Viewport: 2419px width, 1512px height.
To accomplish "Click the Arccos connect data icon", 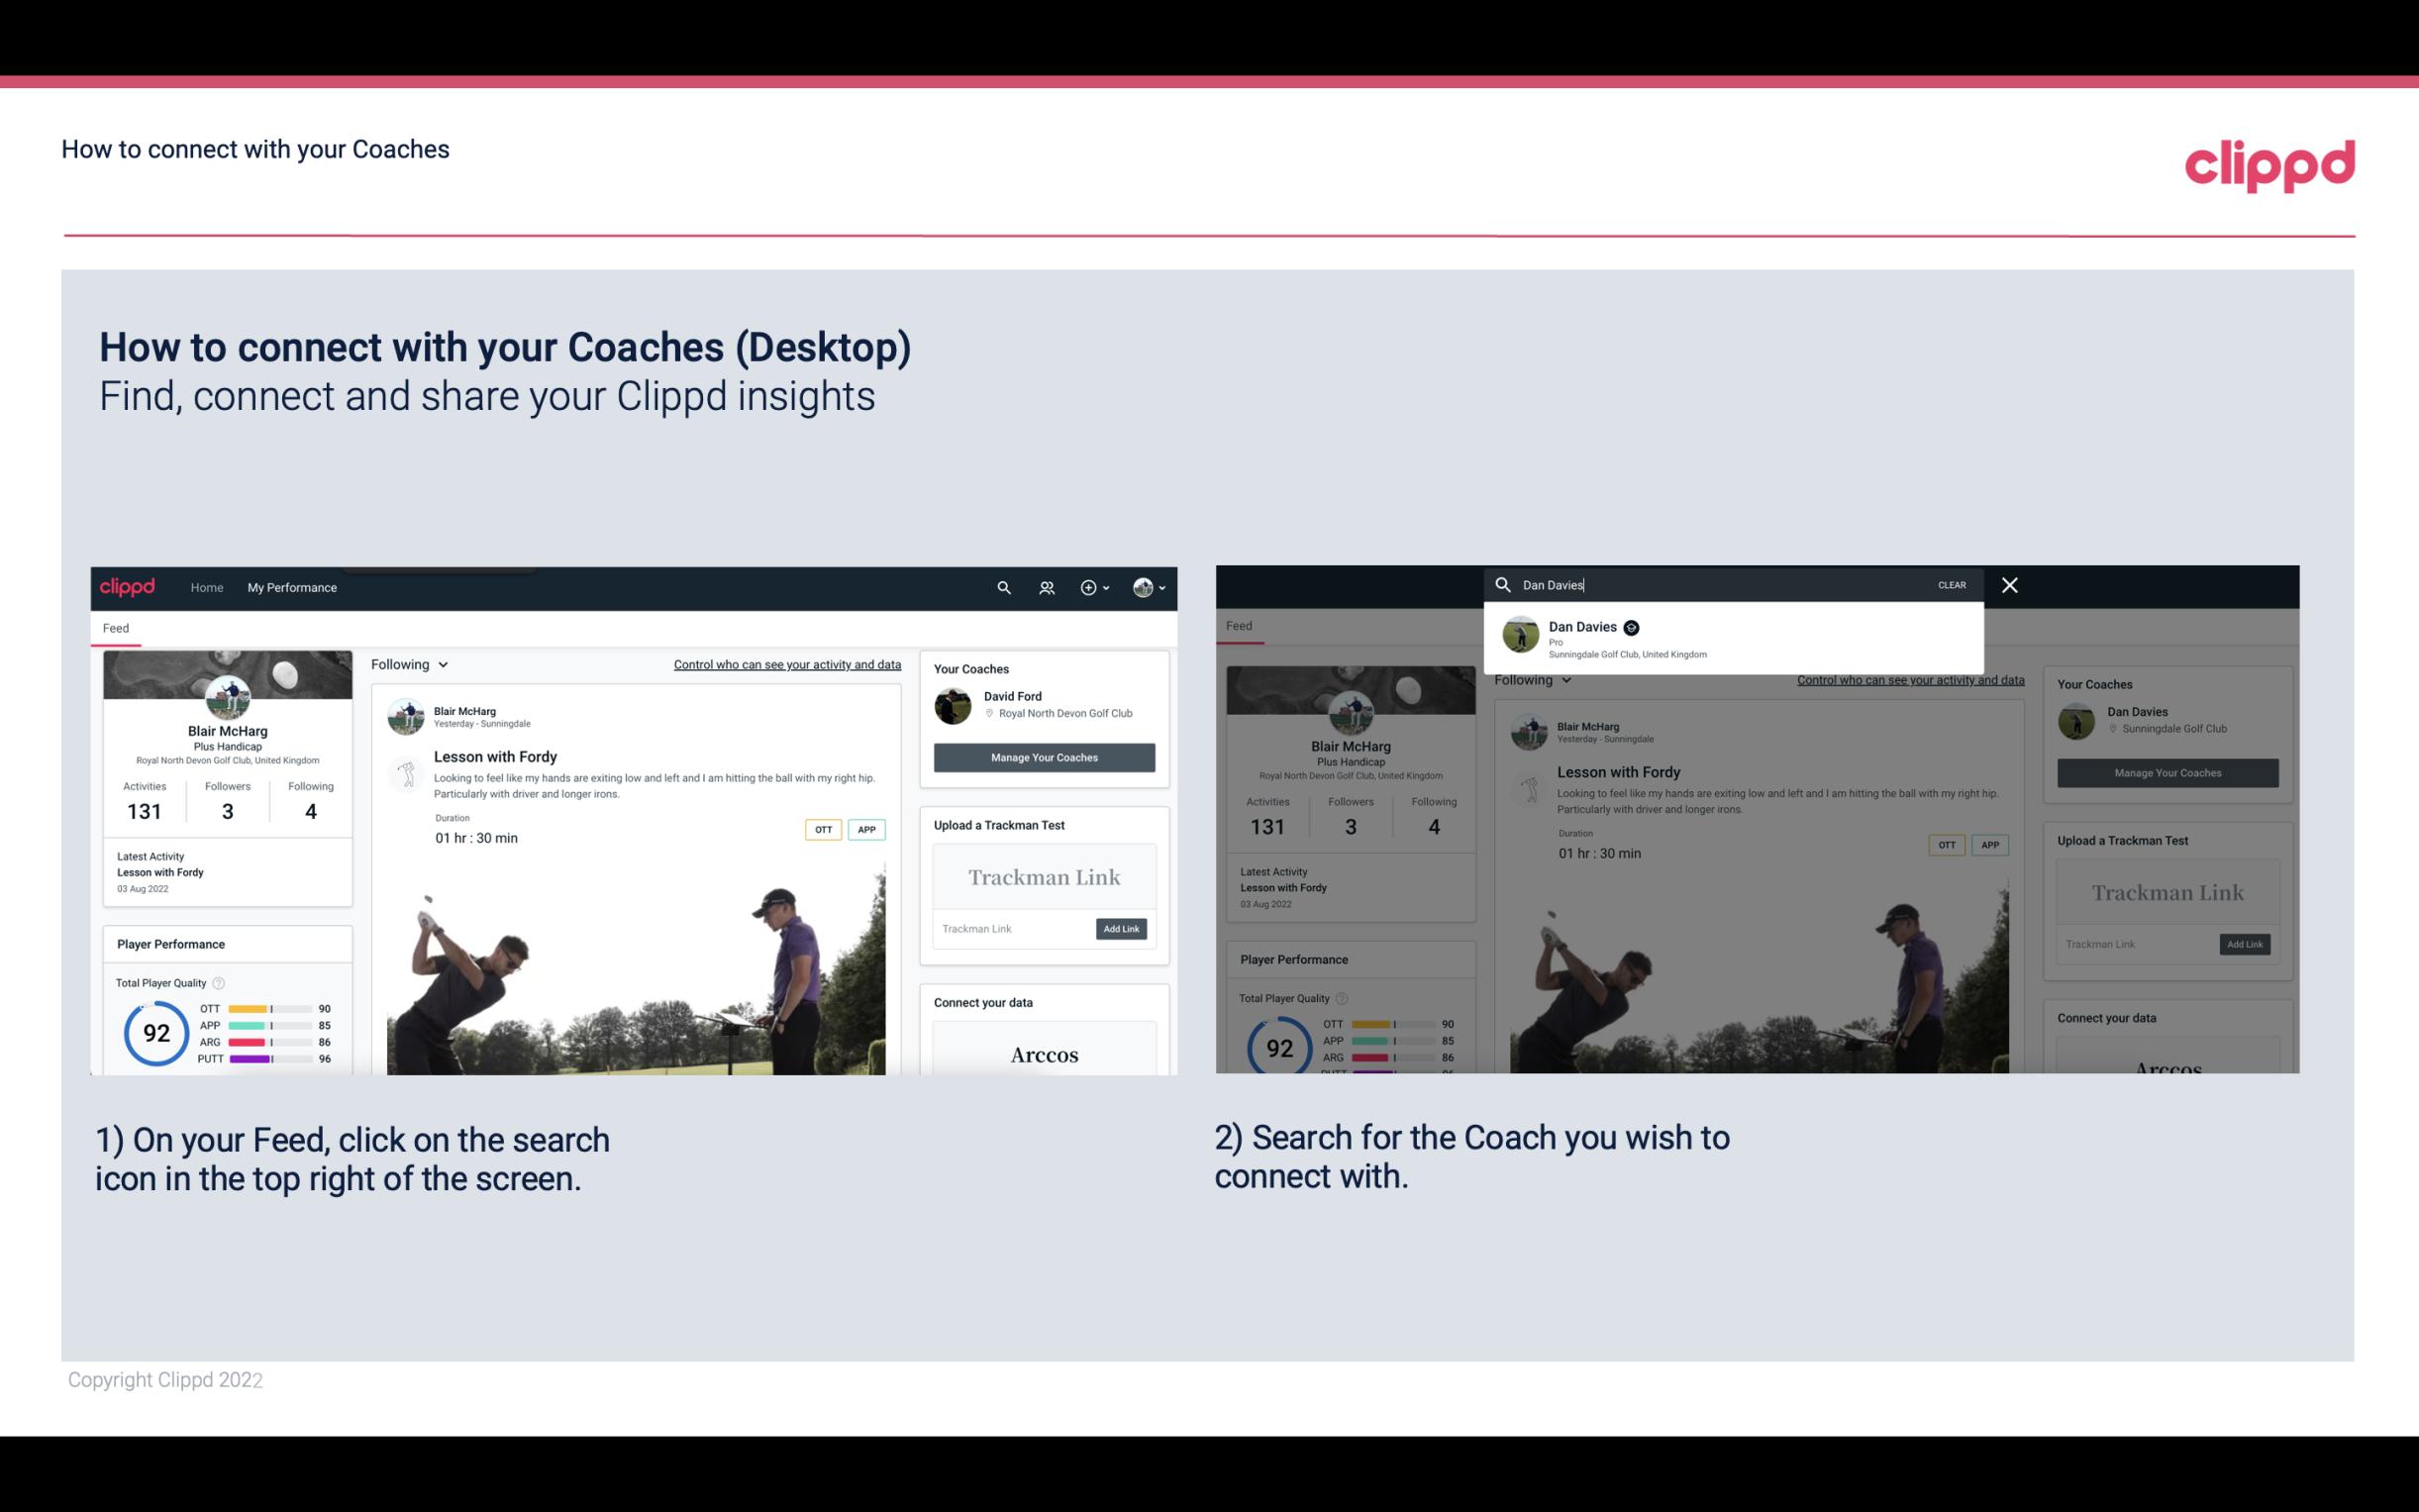I will click(x=1044, y=1054).
